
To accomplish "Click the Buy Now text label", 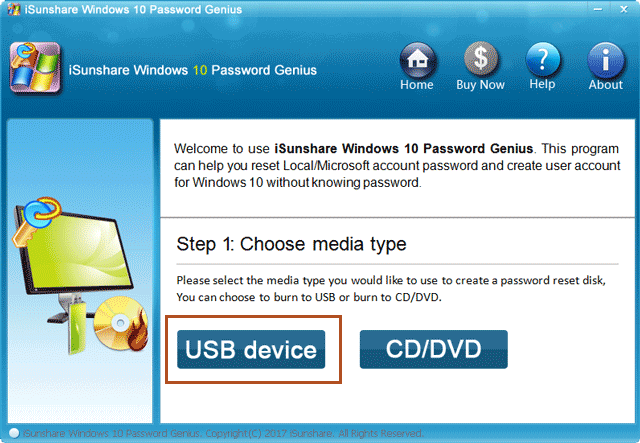I will click(x=480, y=85).
